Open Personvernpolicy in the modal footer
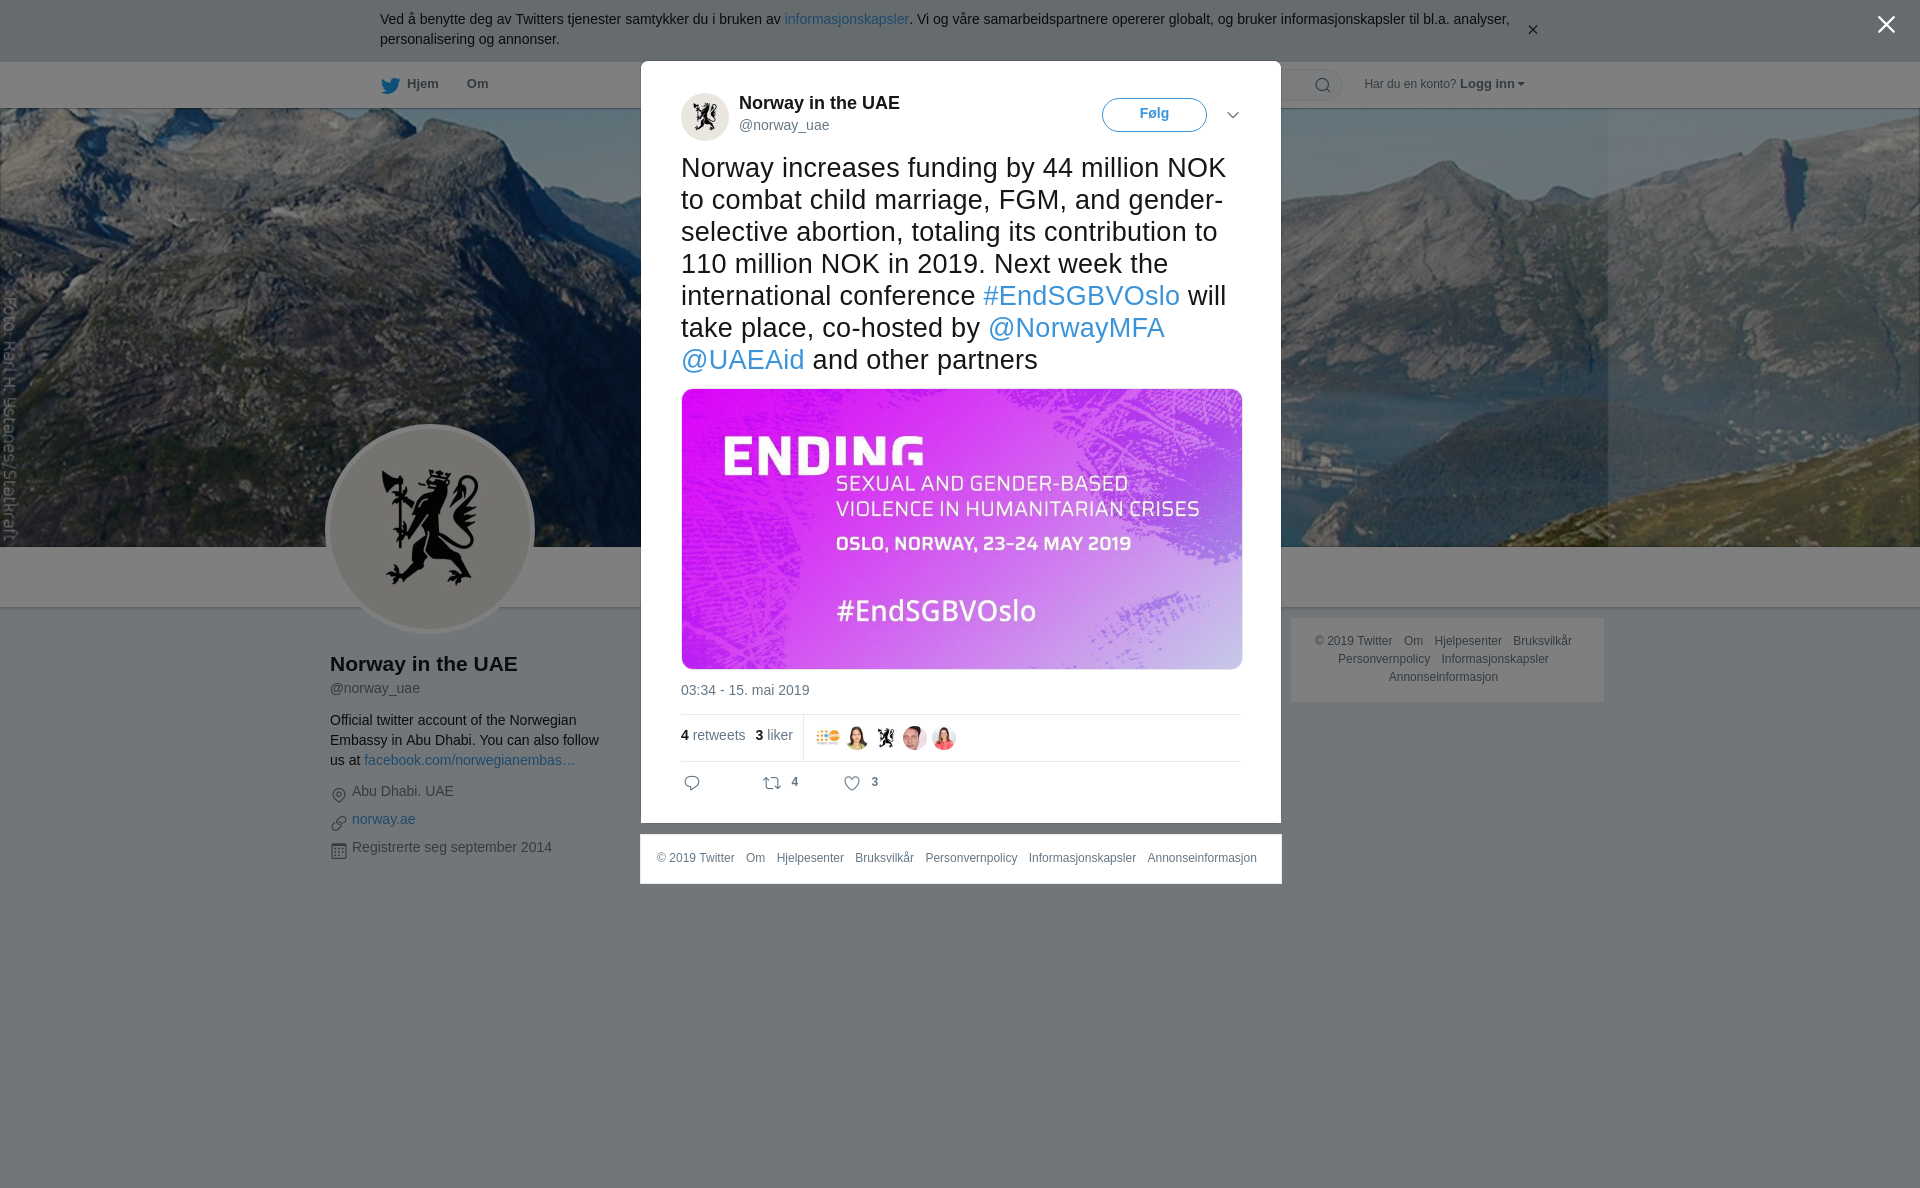 (x=971, y=858)
